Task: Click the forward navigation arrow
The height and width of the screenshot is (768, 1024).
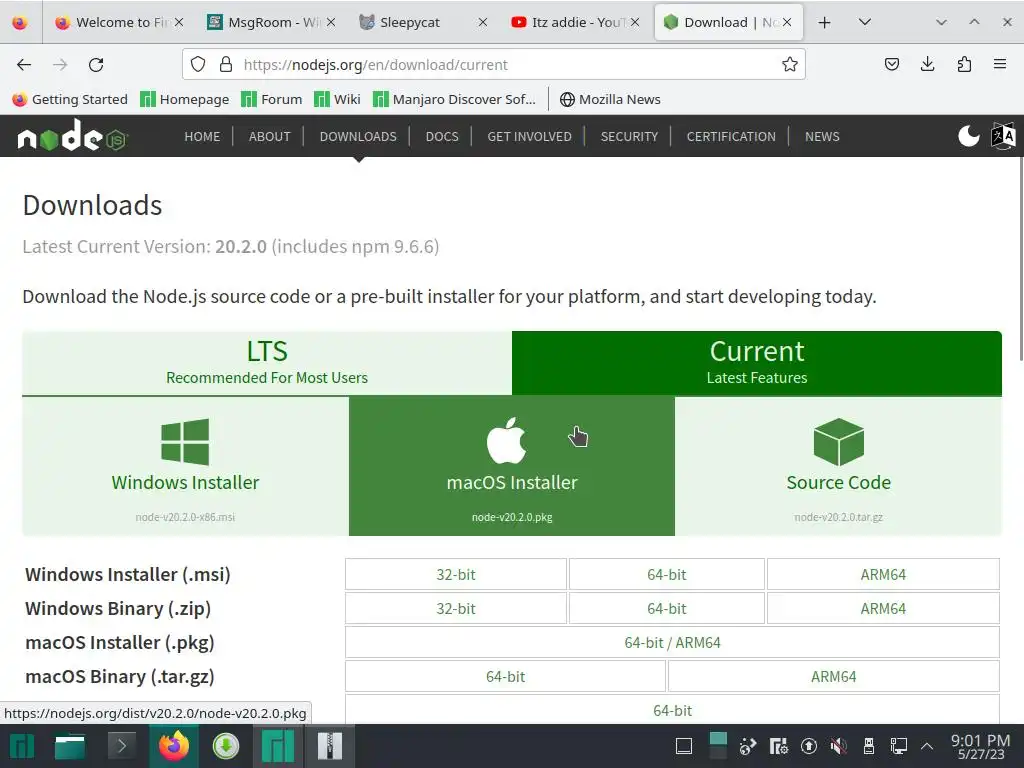Action: [x=60, y=65]
